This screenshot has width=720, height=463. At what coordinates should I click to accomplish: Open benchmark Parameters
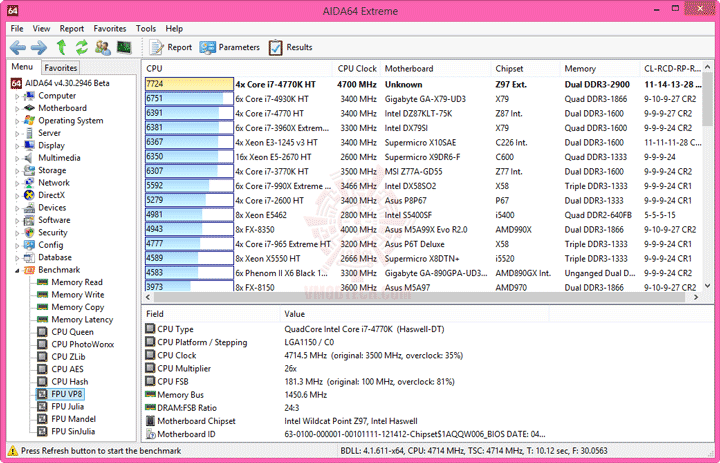point(230,47)
